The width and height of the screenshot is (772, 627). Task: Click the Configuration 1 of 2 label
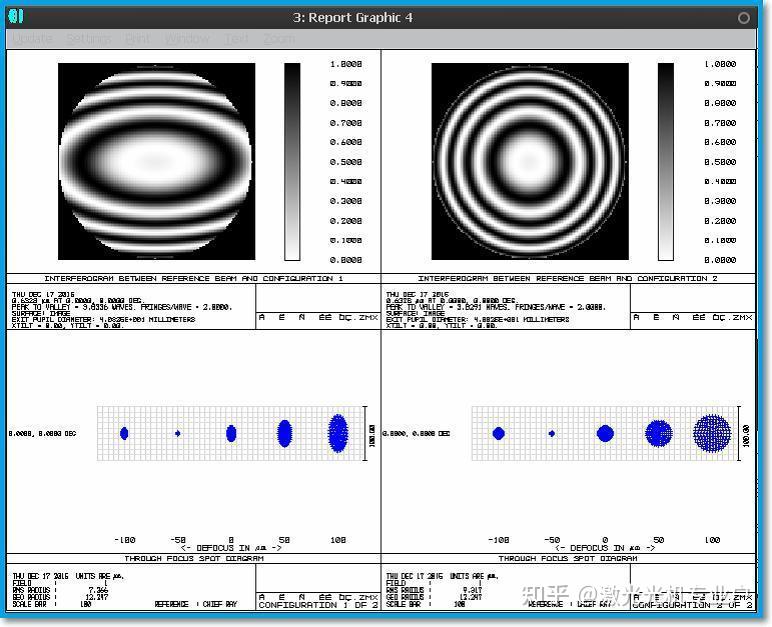(x=318, y=604)
